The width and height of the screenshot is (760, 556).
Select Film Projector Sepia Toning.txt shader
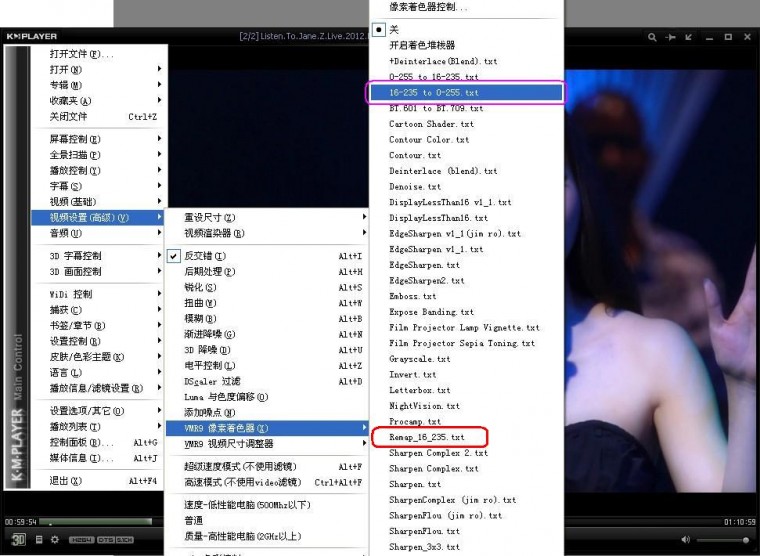(466, 343)
